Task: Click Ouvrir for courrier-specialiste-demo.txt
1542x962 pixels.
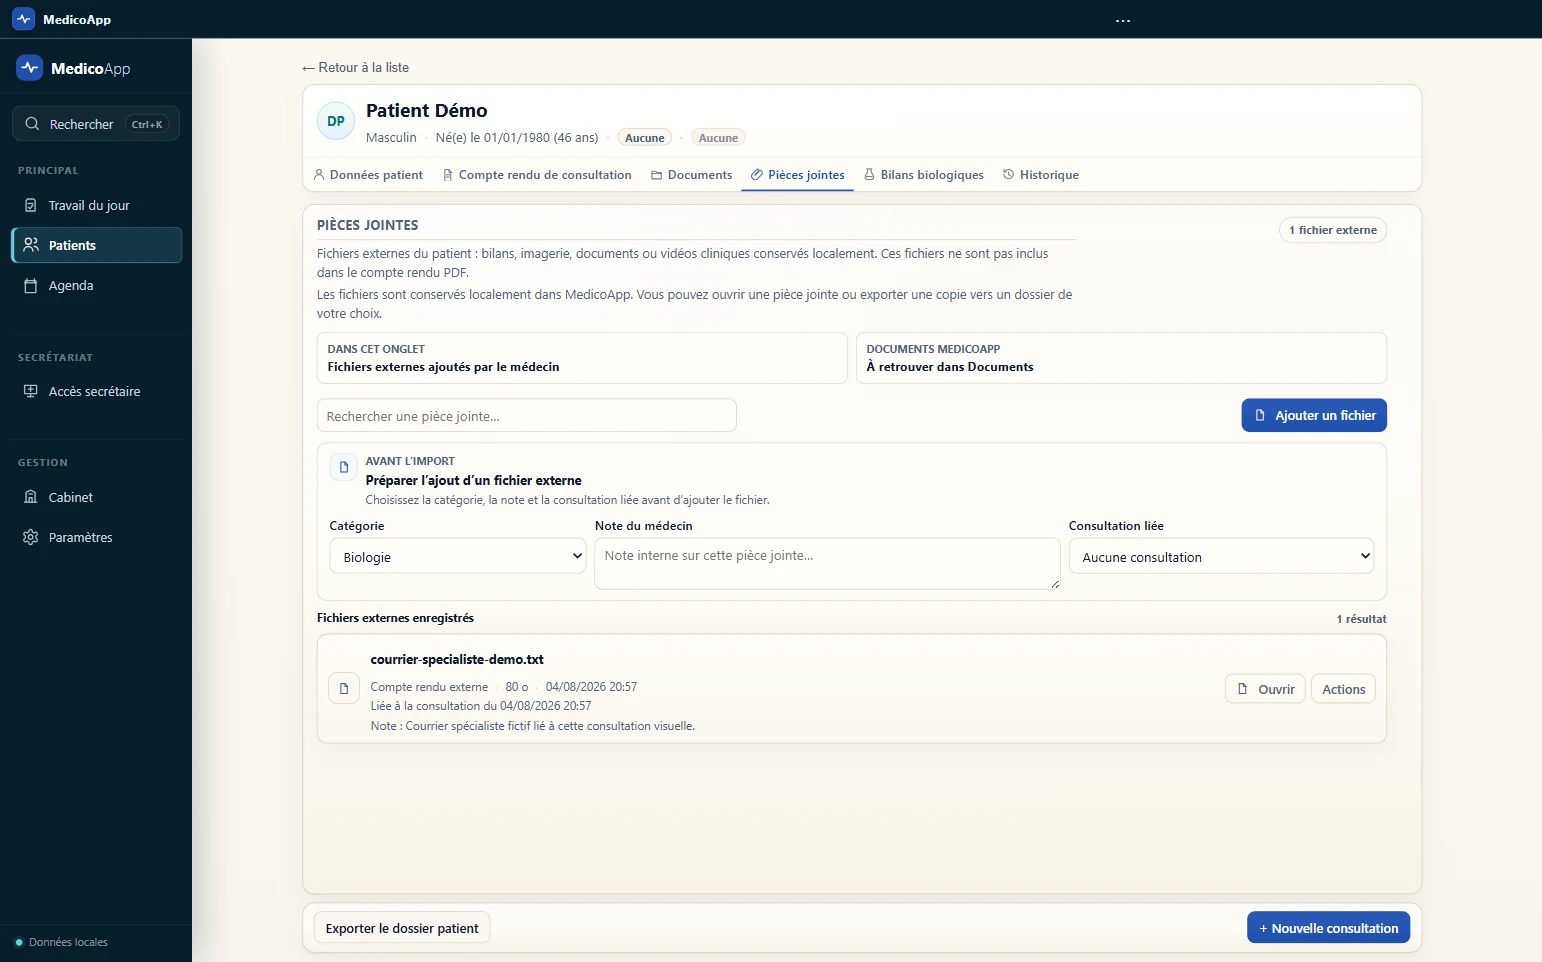Action: click(1265, 689)
